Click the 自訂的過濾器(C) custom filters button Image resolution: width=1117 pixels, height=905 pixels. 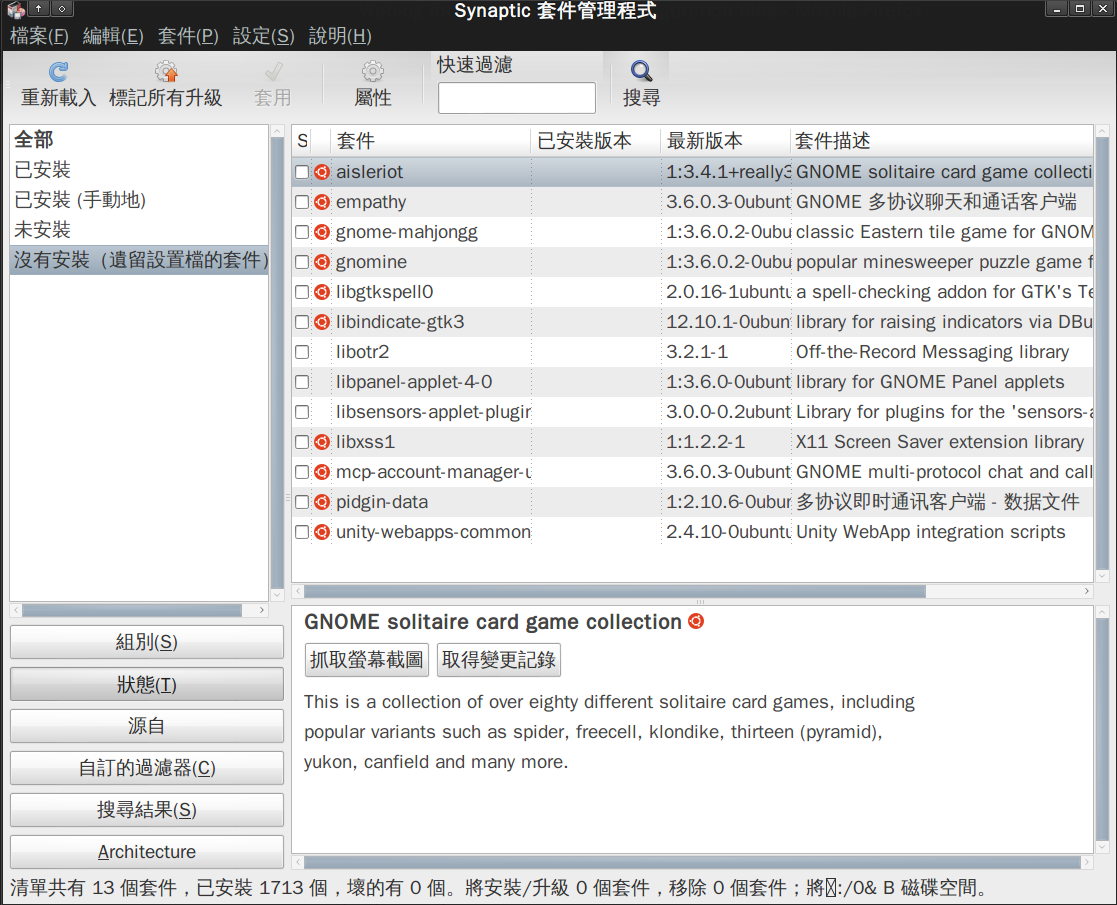(x=147, y=767)
